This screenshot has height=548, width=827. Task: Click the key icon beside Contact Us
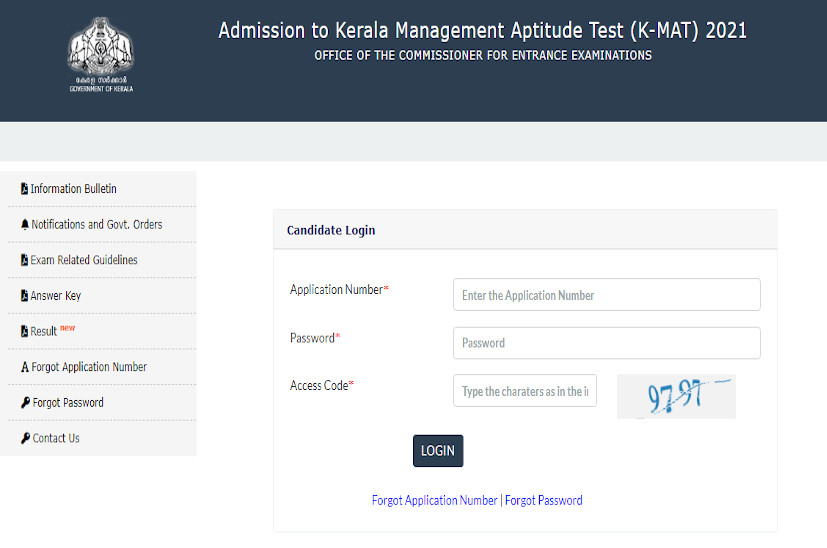(x=25, y=438)
